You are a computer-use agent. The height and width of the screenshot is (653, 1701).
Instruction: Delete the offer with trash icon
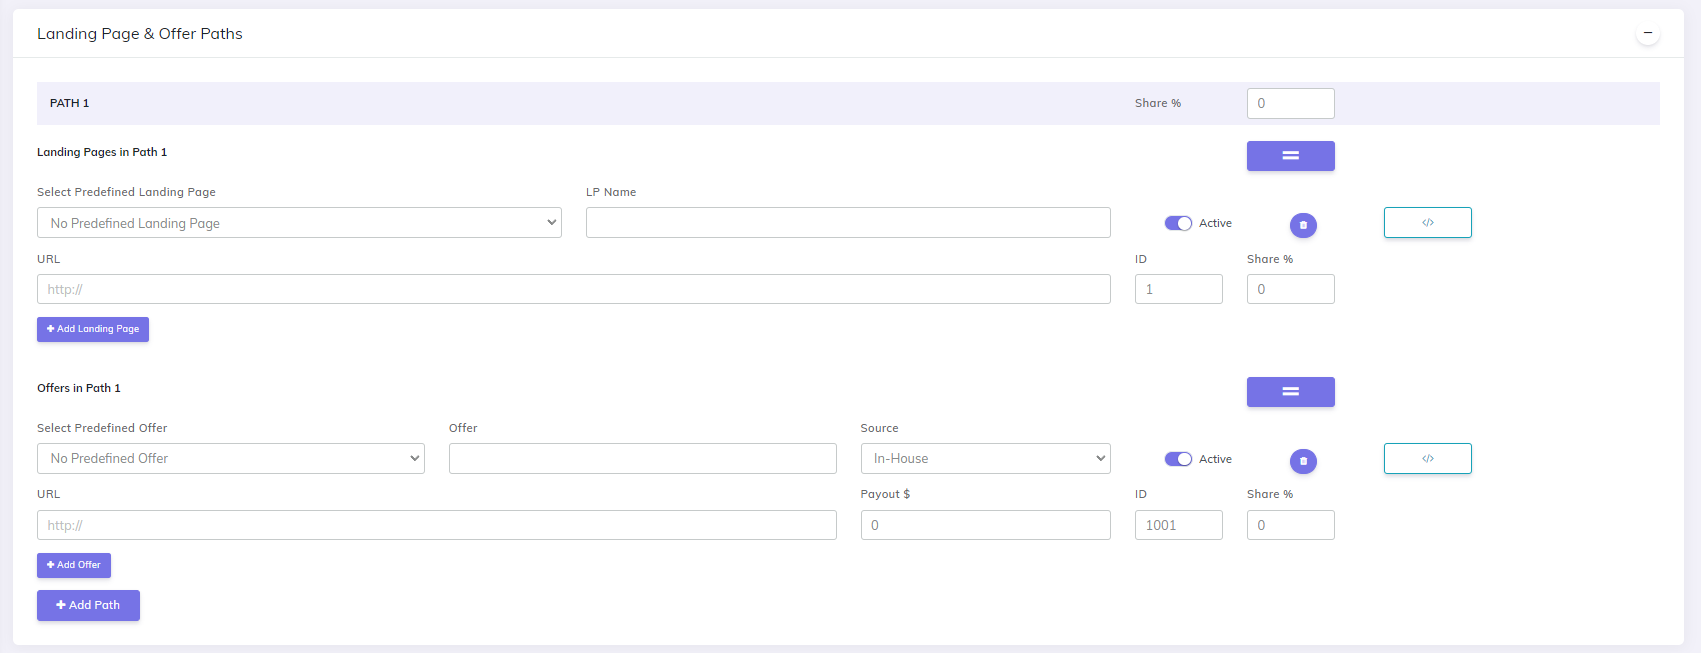click(1303, 461)
